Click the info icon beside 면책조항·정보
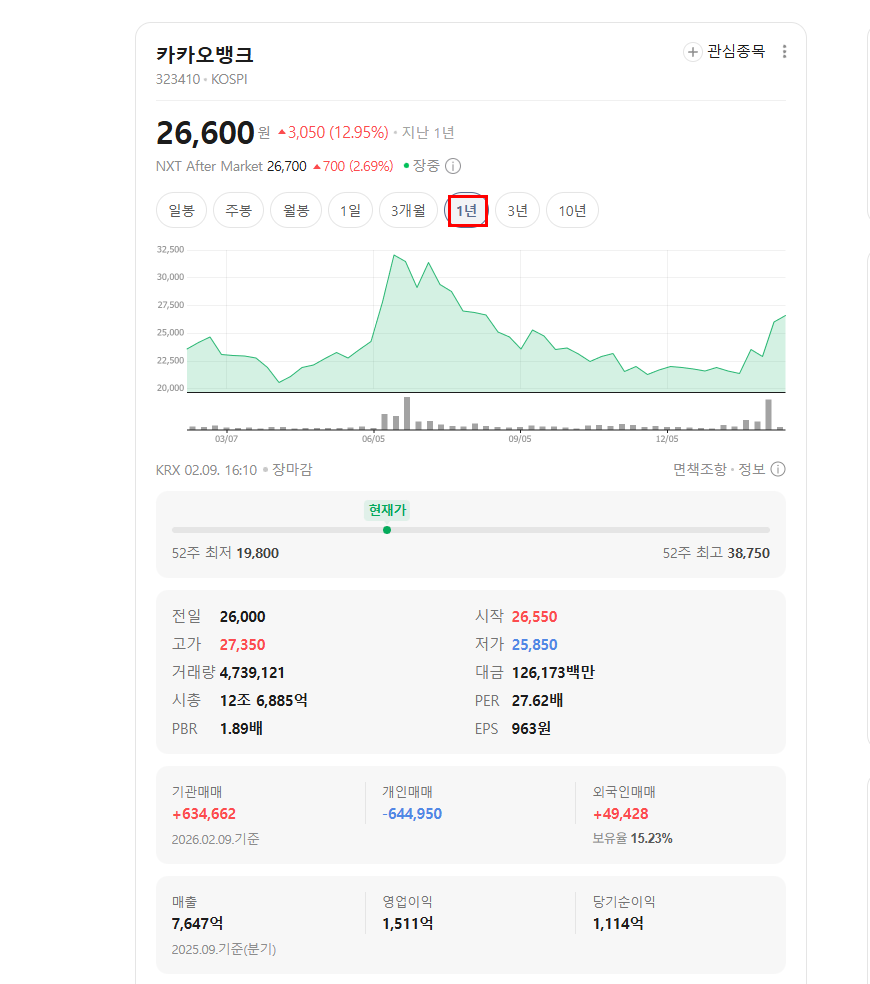Screen dimensions: 870x984 pos(778,469)
